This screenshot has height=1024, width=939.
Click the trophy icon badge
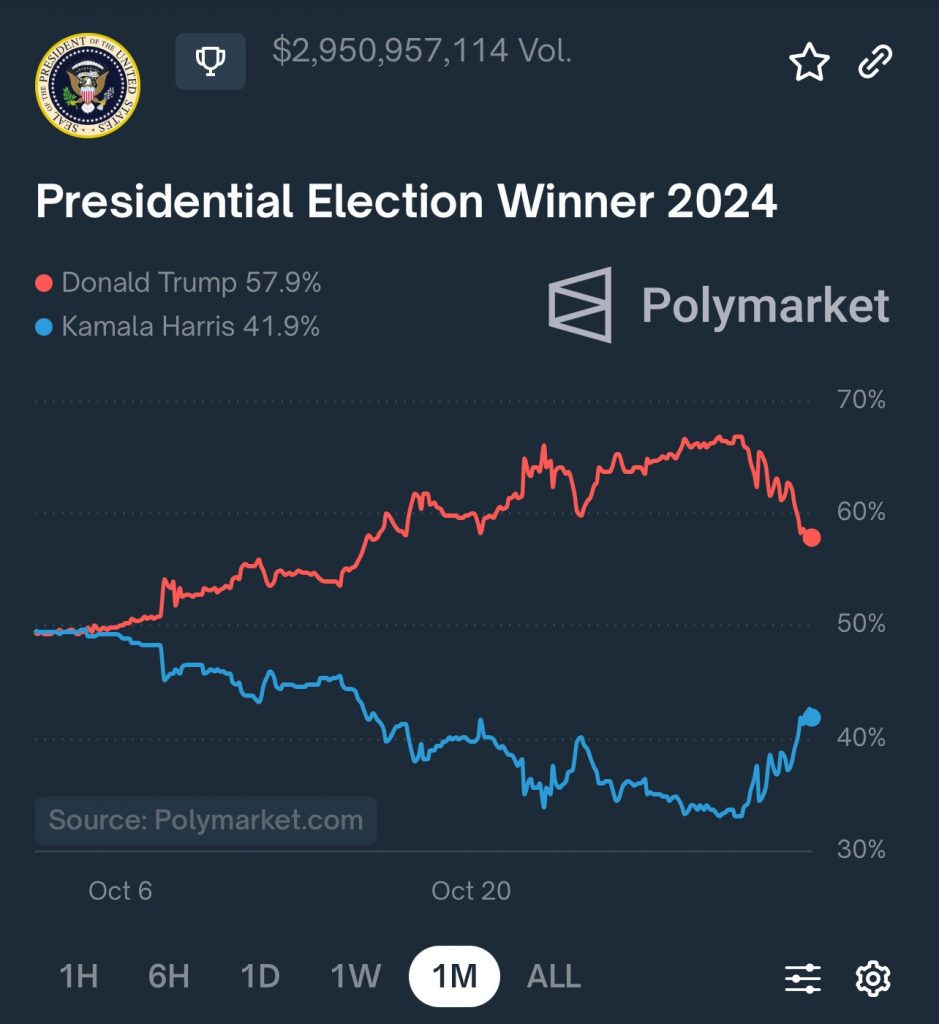pyautogui.click(x=210, y=62)
